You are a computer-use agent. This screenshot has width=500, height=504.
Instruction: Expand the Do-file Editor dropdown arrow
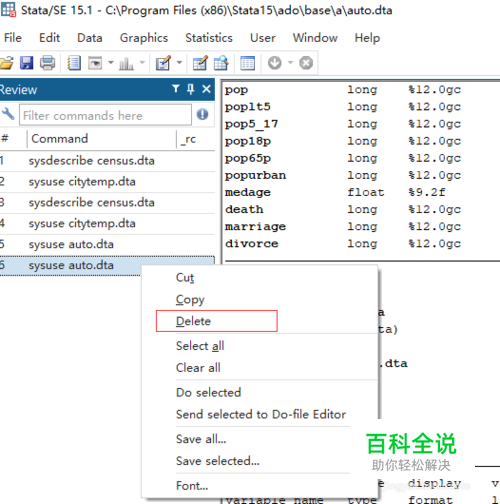point(179,62)
